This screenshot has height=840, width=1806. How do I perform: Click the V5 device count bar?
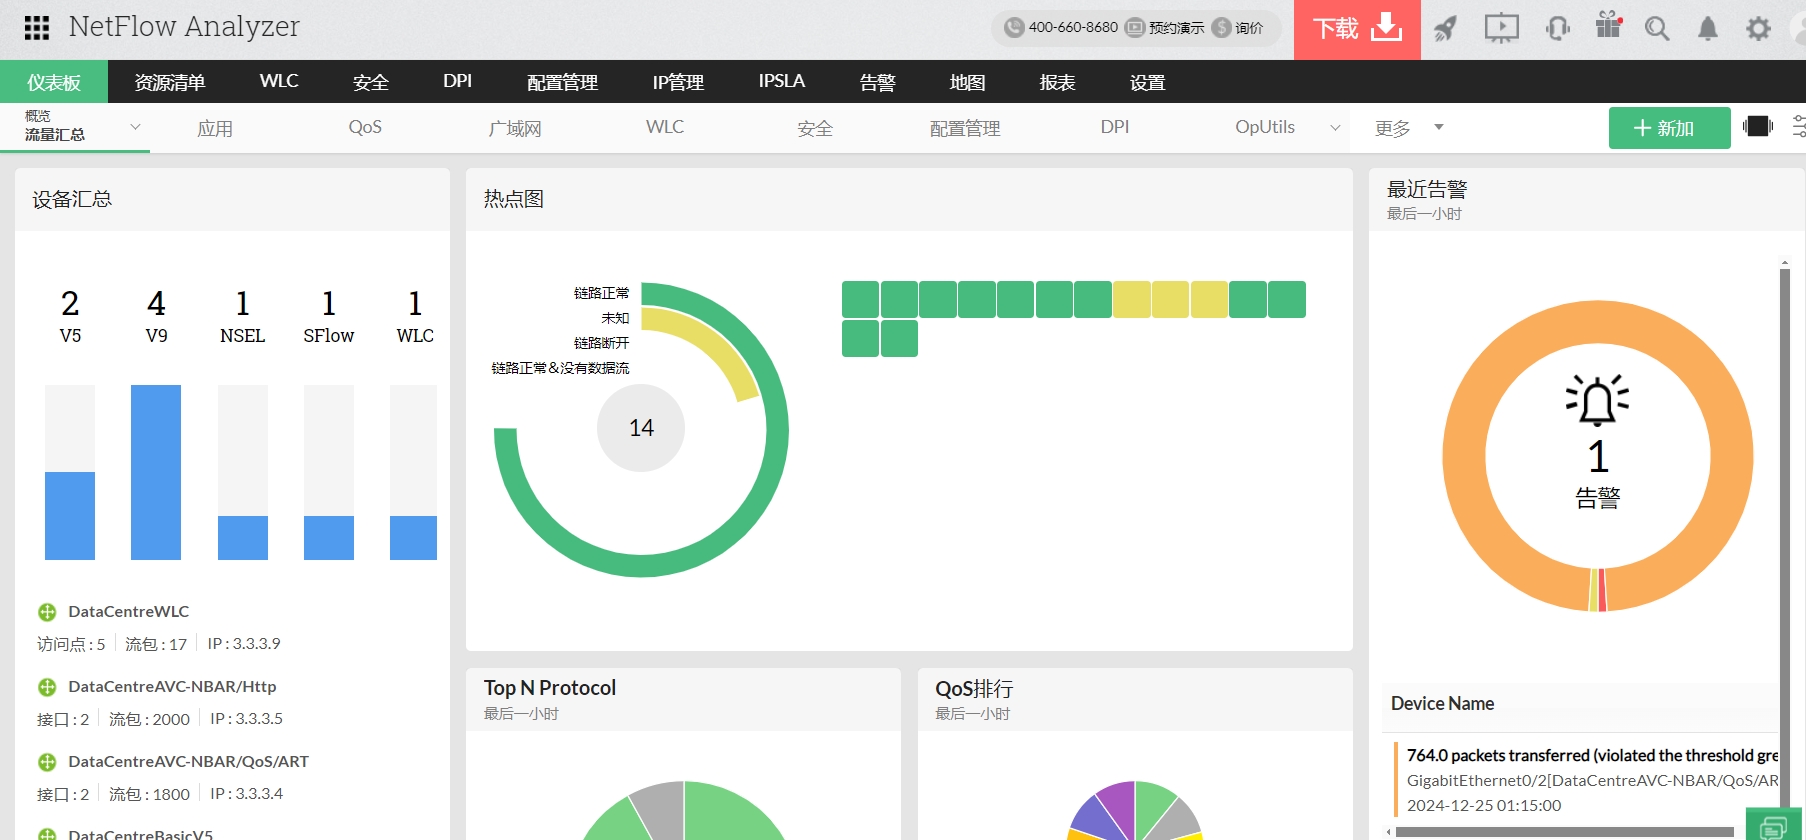(70, 516)
